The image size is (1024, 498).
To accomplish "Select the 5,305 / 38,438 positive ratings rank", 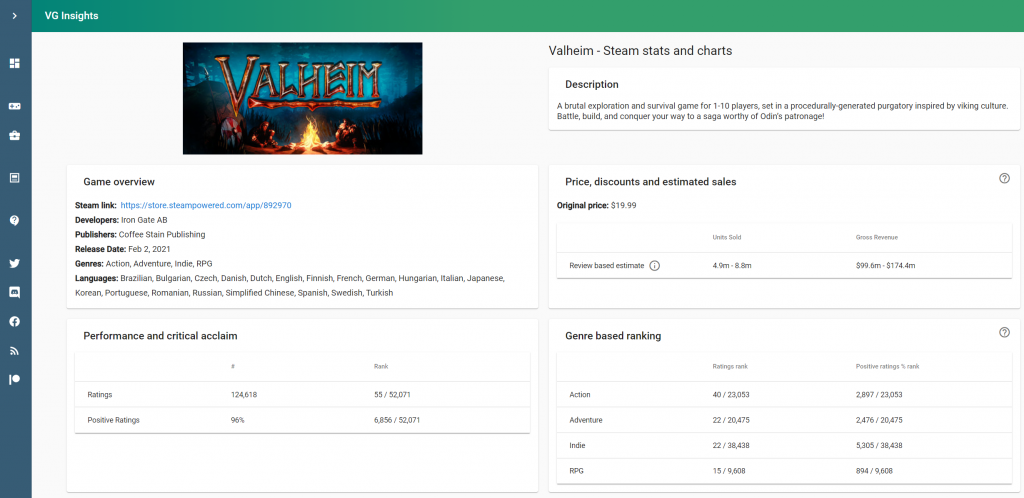I will click(x=879, y=445).
